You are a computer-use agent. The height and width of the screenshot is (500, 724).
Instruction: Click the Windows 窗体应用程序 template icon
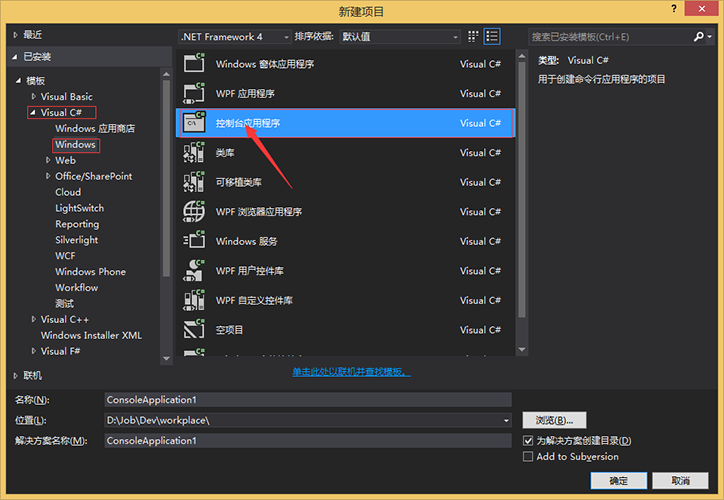point(194,64)
